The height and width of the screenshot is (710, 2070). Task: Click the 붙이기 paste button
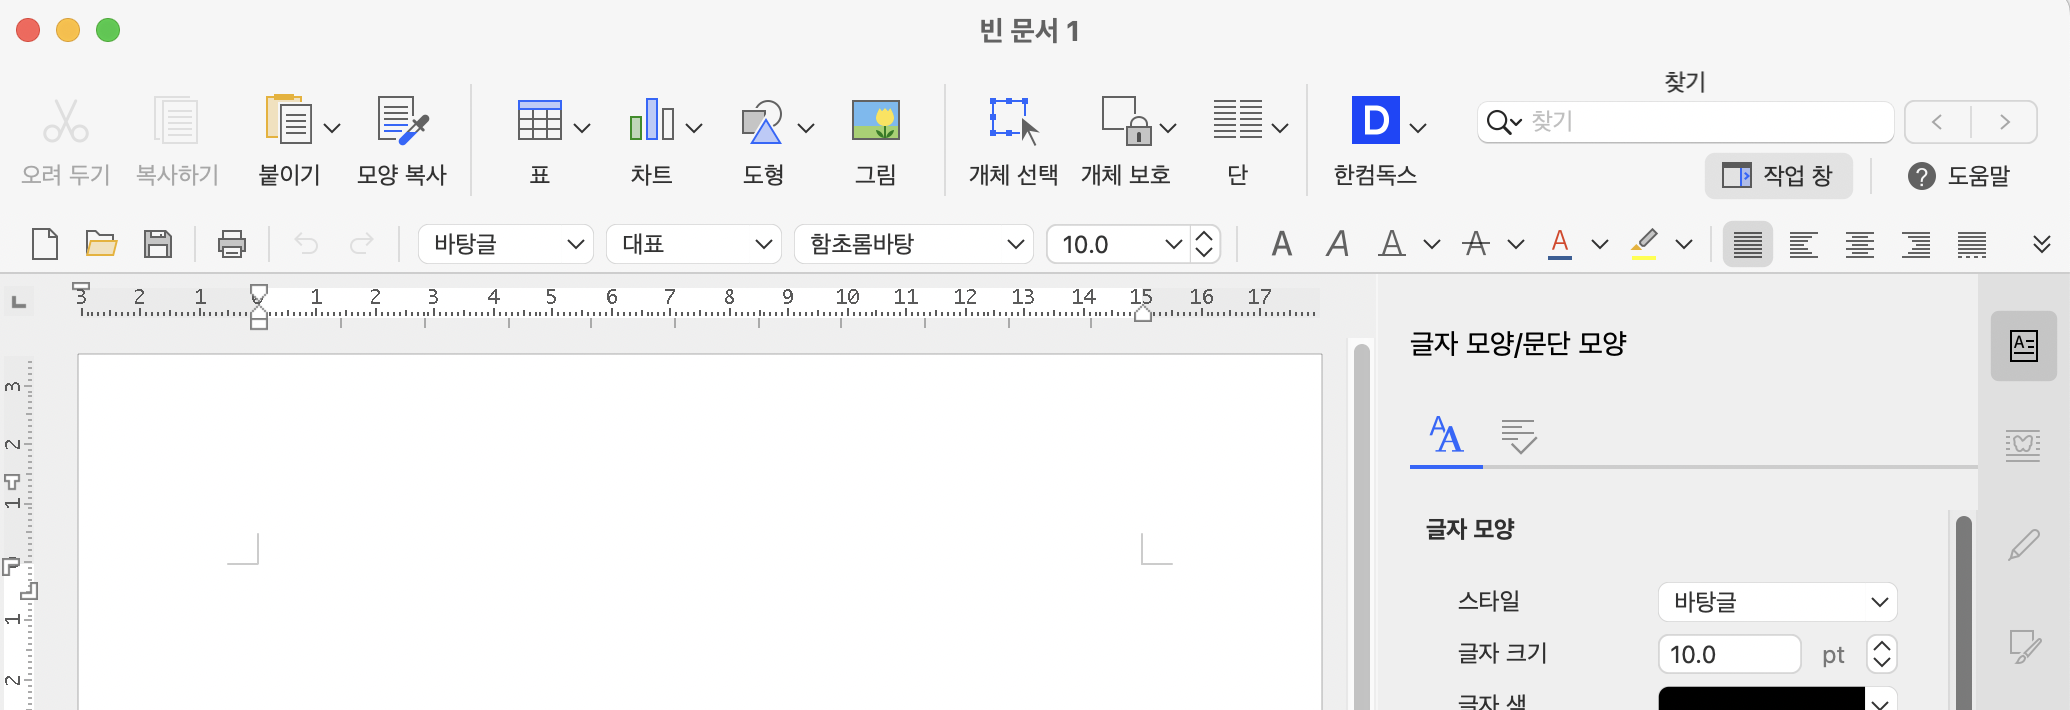click(288, 121)
